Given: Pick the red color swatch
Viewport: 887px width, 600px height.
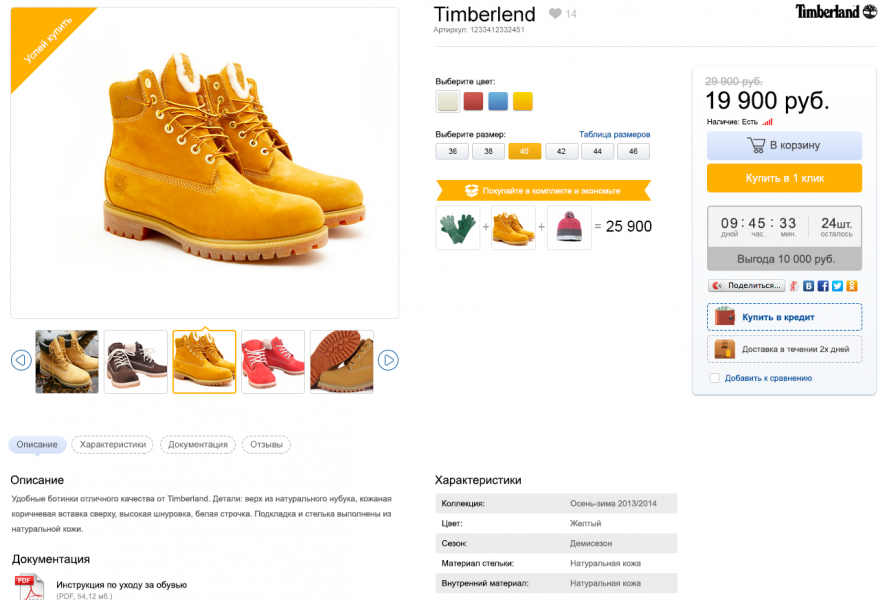Looking at the screenshot, I should (473, 101).
